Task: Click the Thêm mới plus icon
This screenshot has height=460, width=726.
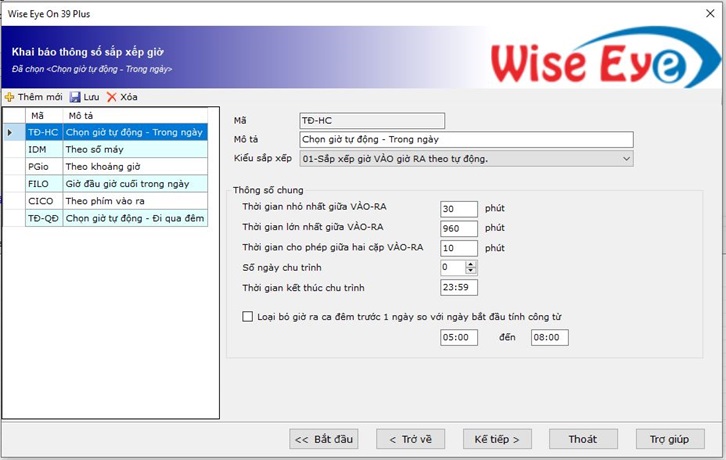Action: click(10, 97)
